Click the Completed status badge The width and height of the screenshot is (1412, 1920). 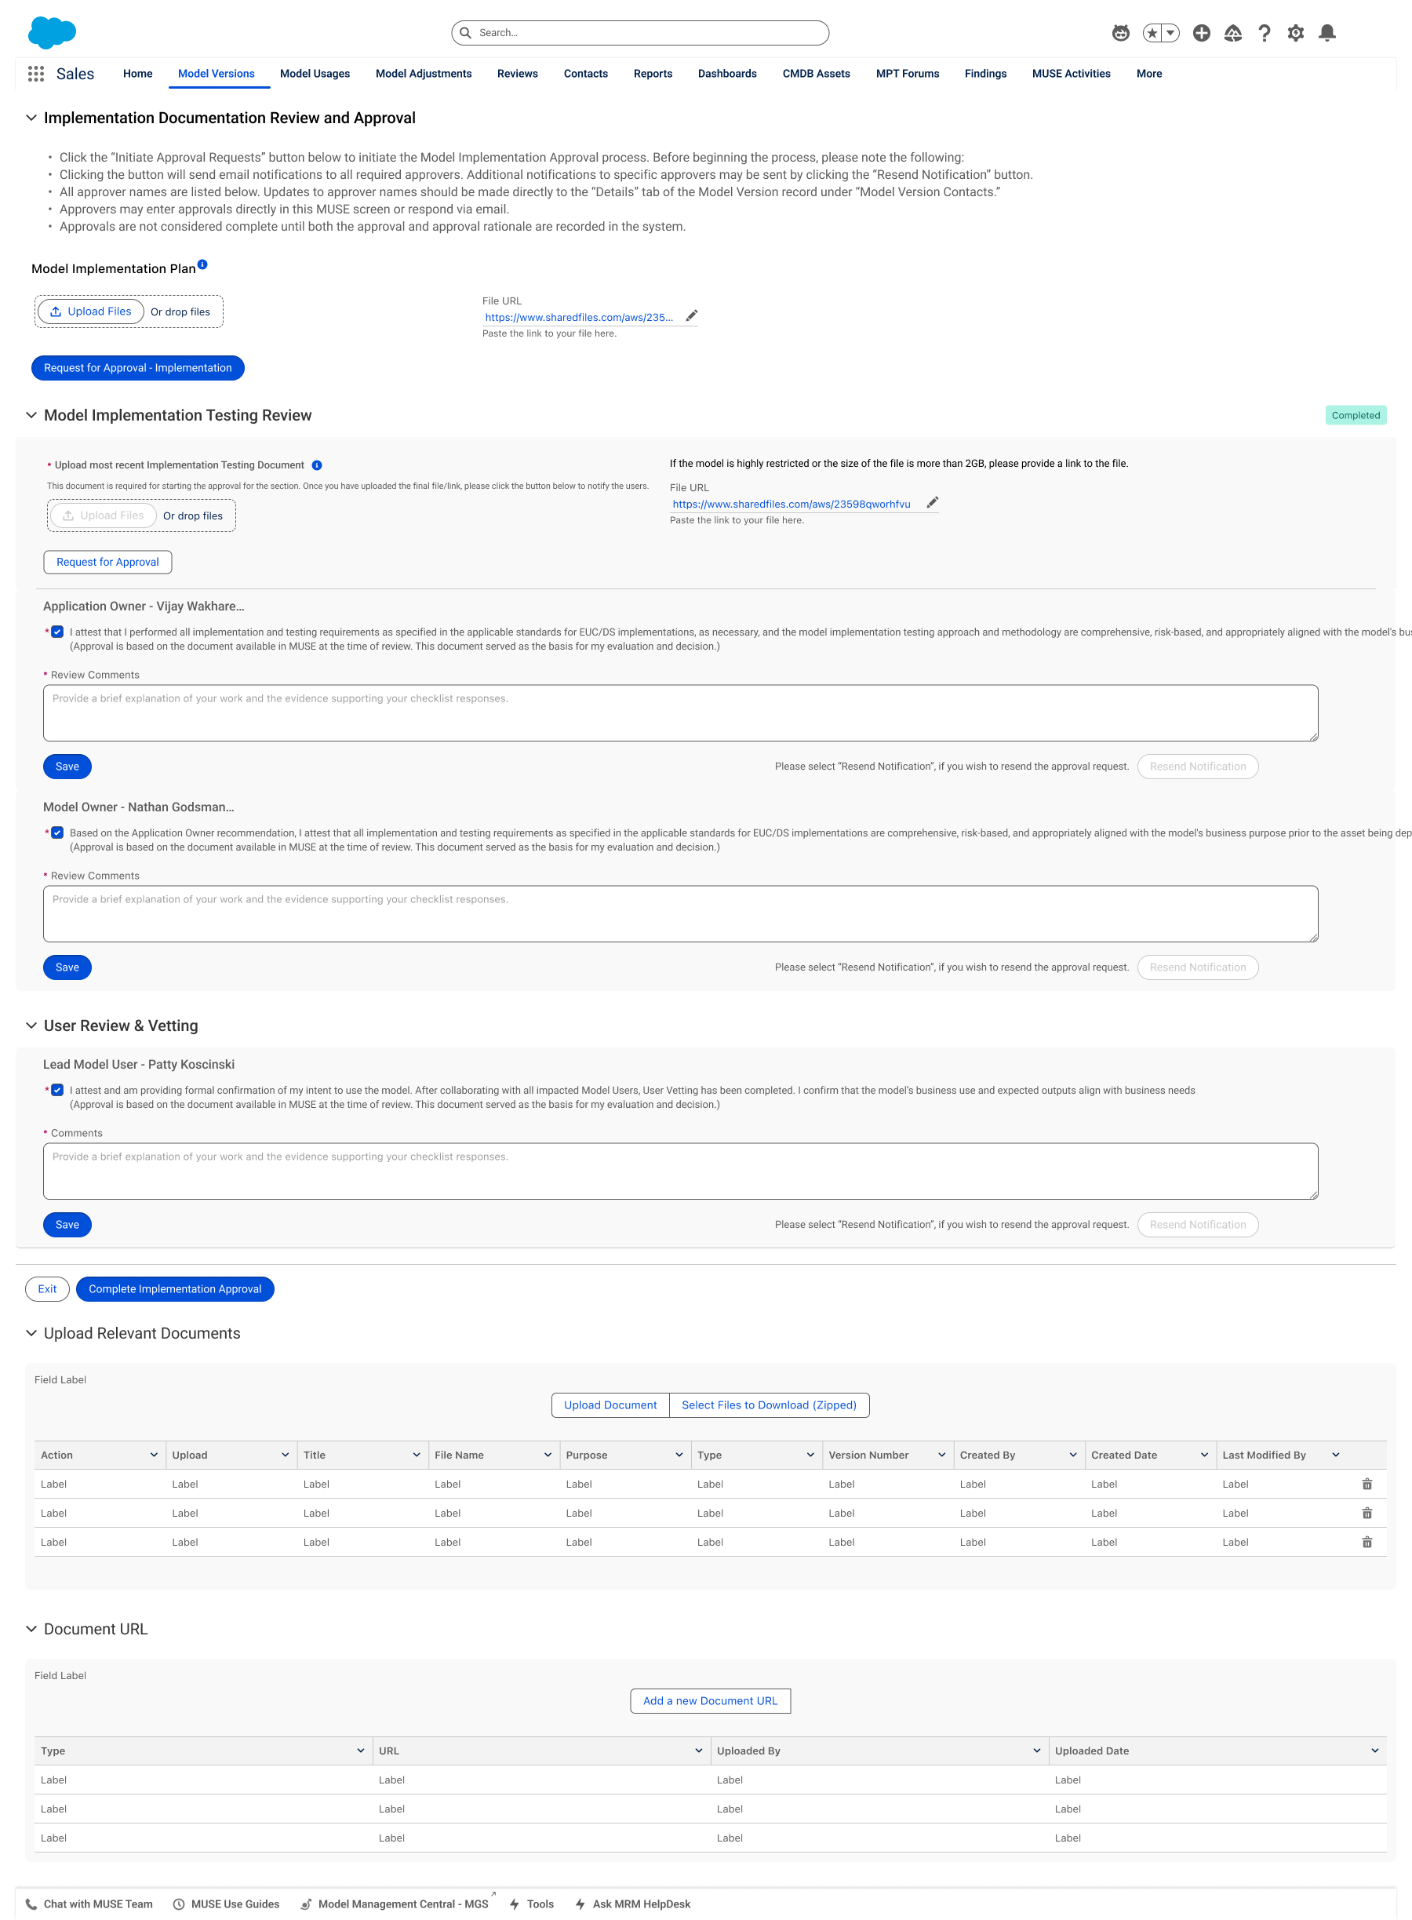[1356, 415]
